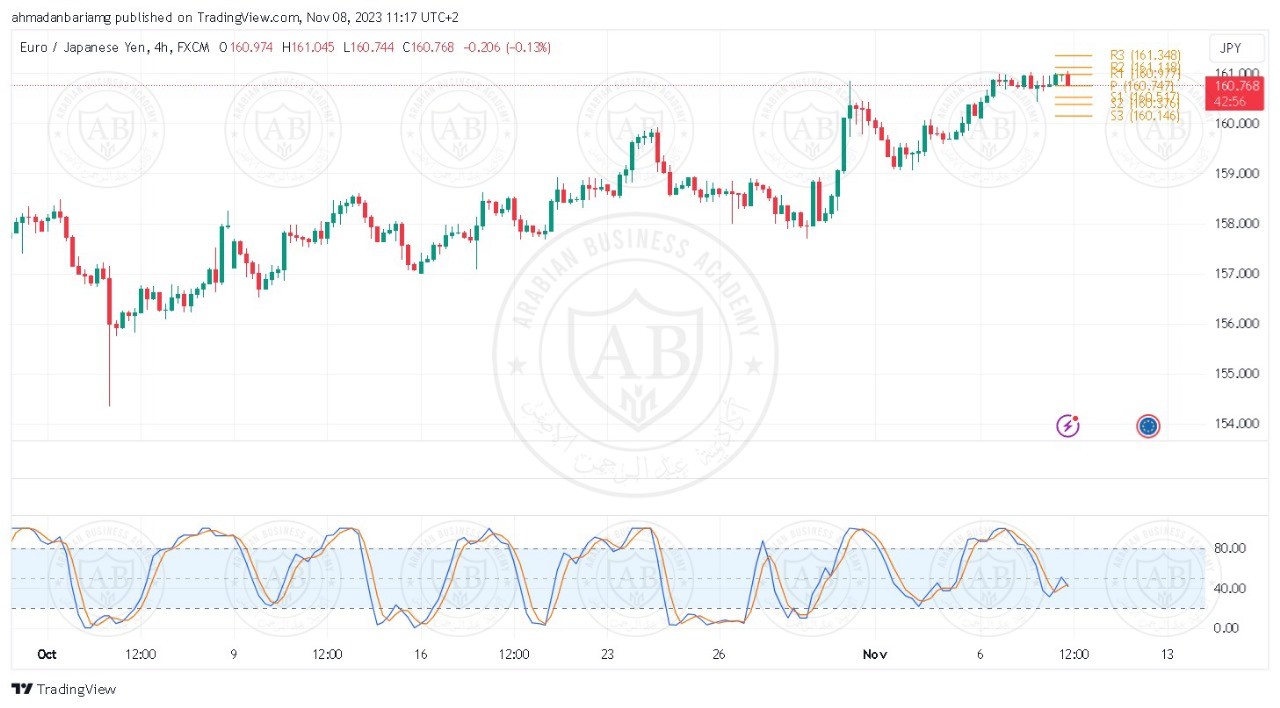Click the 158.000 price axis label

coord(1235,224)
